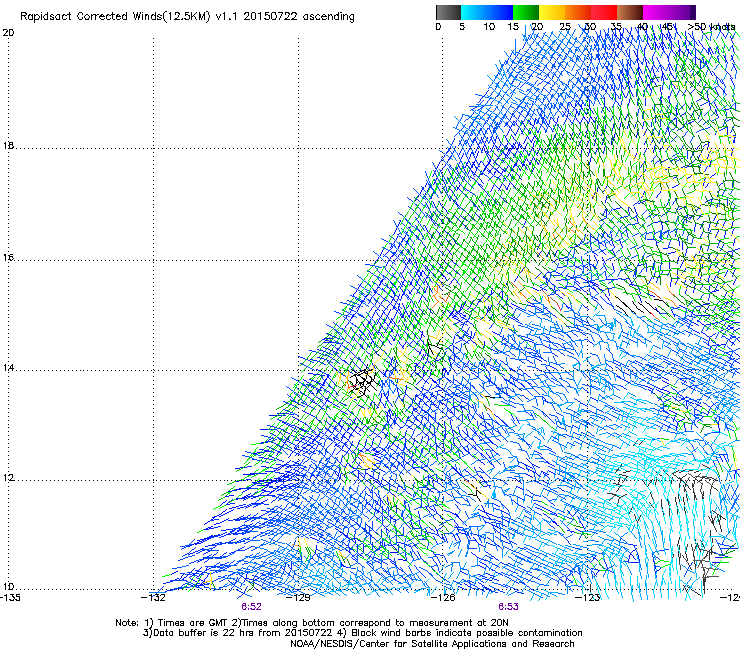
Task: Click the longitude label -135
Action: click(10, 598)
